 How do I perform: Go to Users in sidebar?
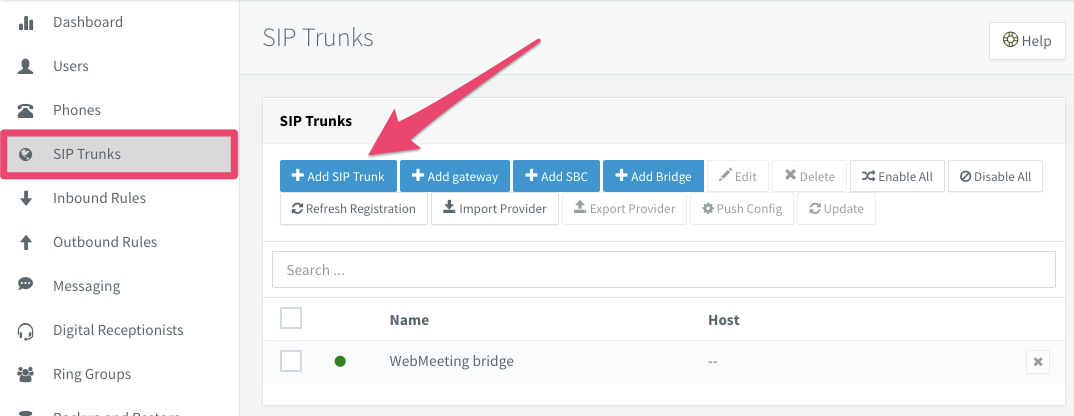coord(71,66)
